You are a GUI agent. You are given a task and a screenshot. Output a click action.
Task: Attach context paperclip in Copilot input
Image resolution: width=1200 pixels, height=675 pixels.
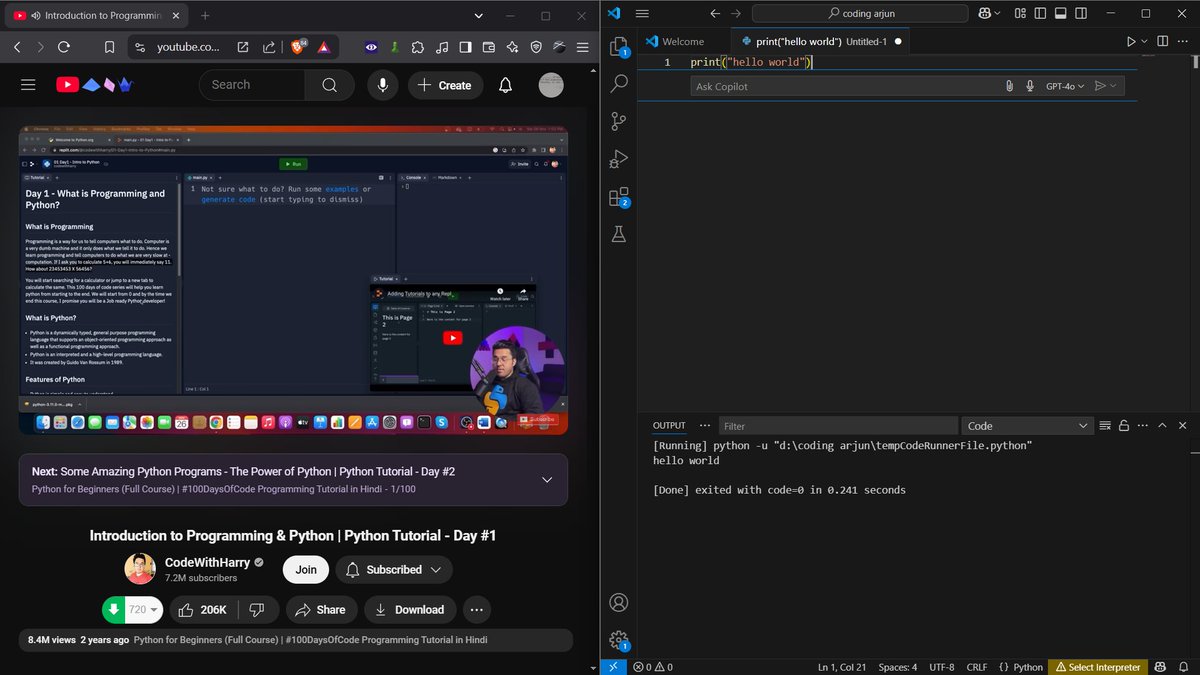(x=1009, y=86)
